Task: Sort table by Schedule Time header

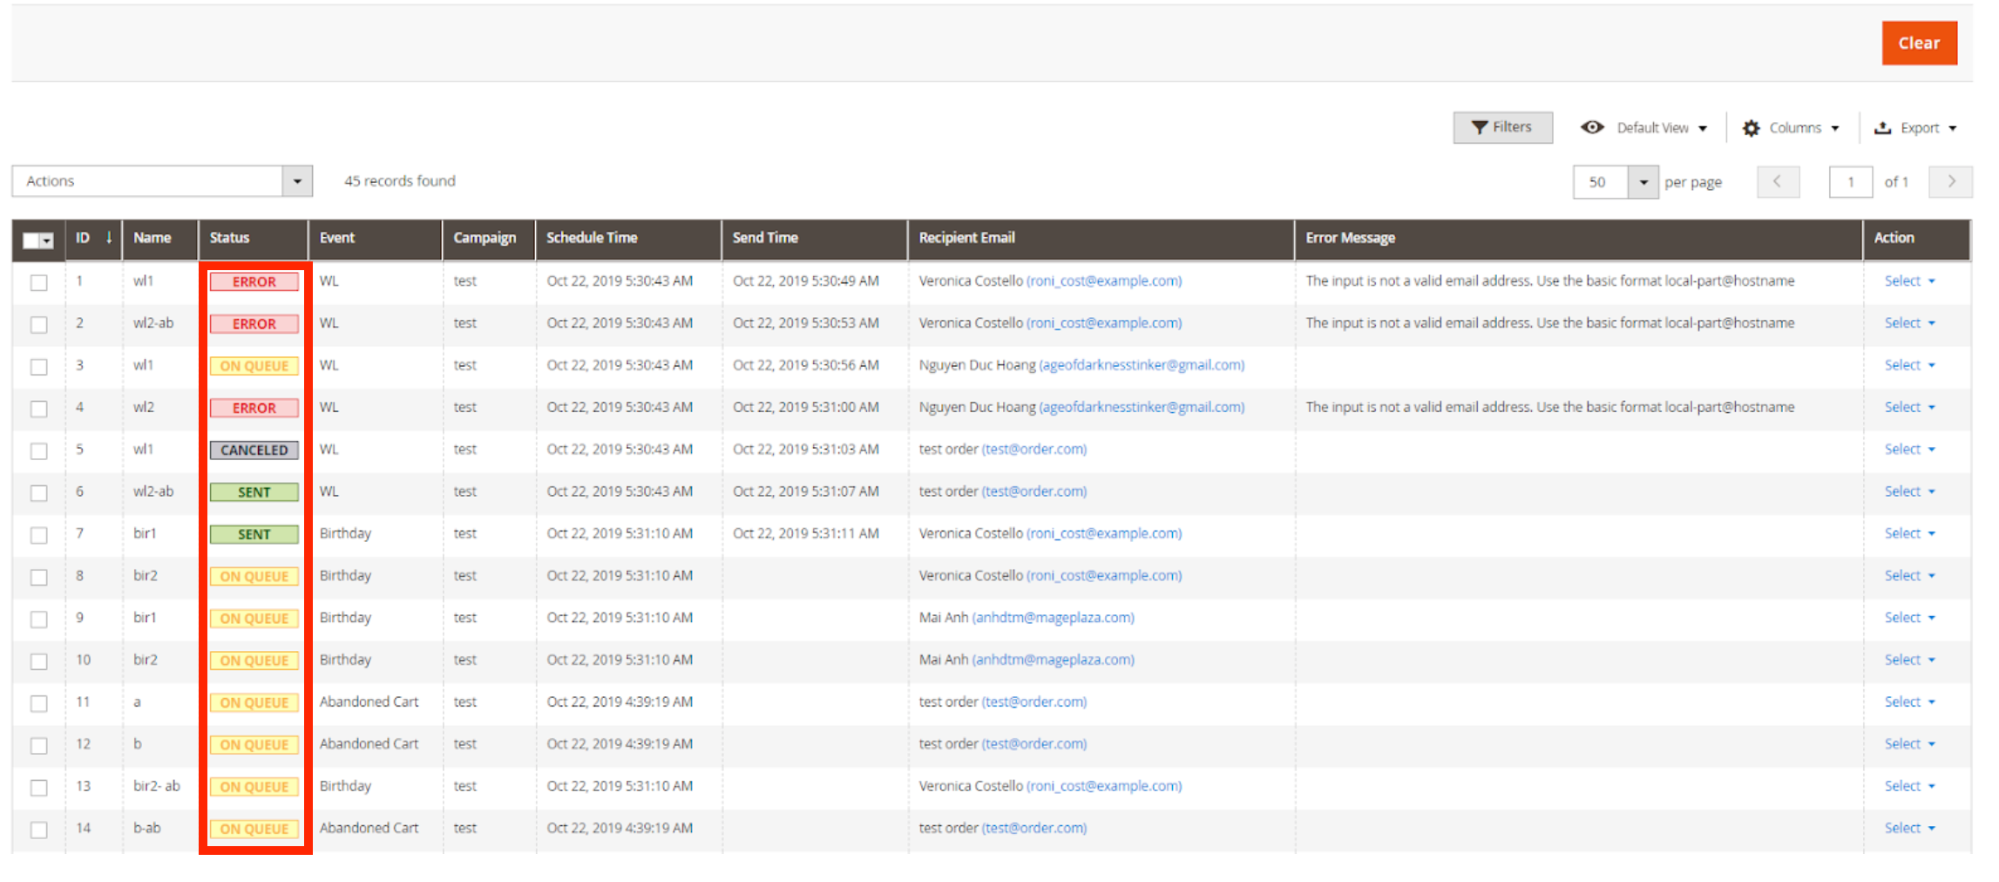Action: [x=592, y=238]
